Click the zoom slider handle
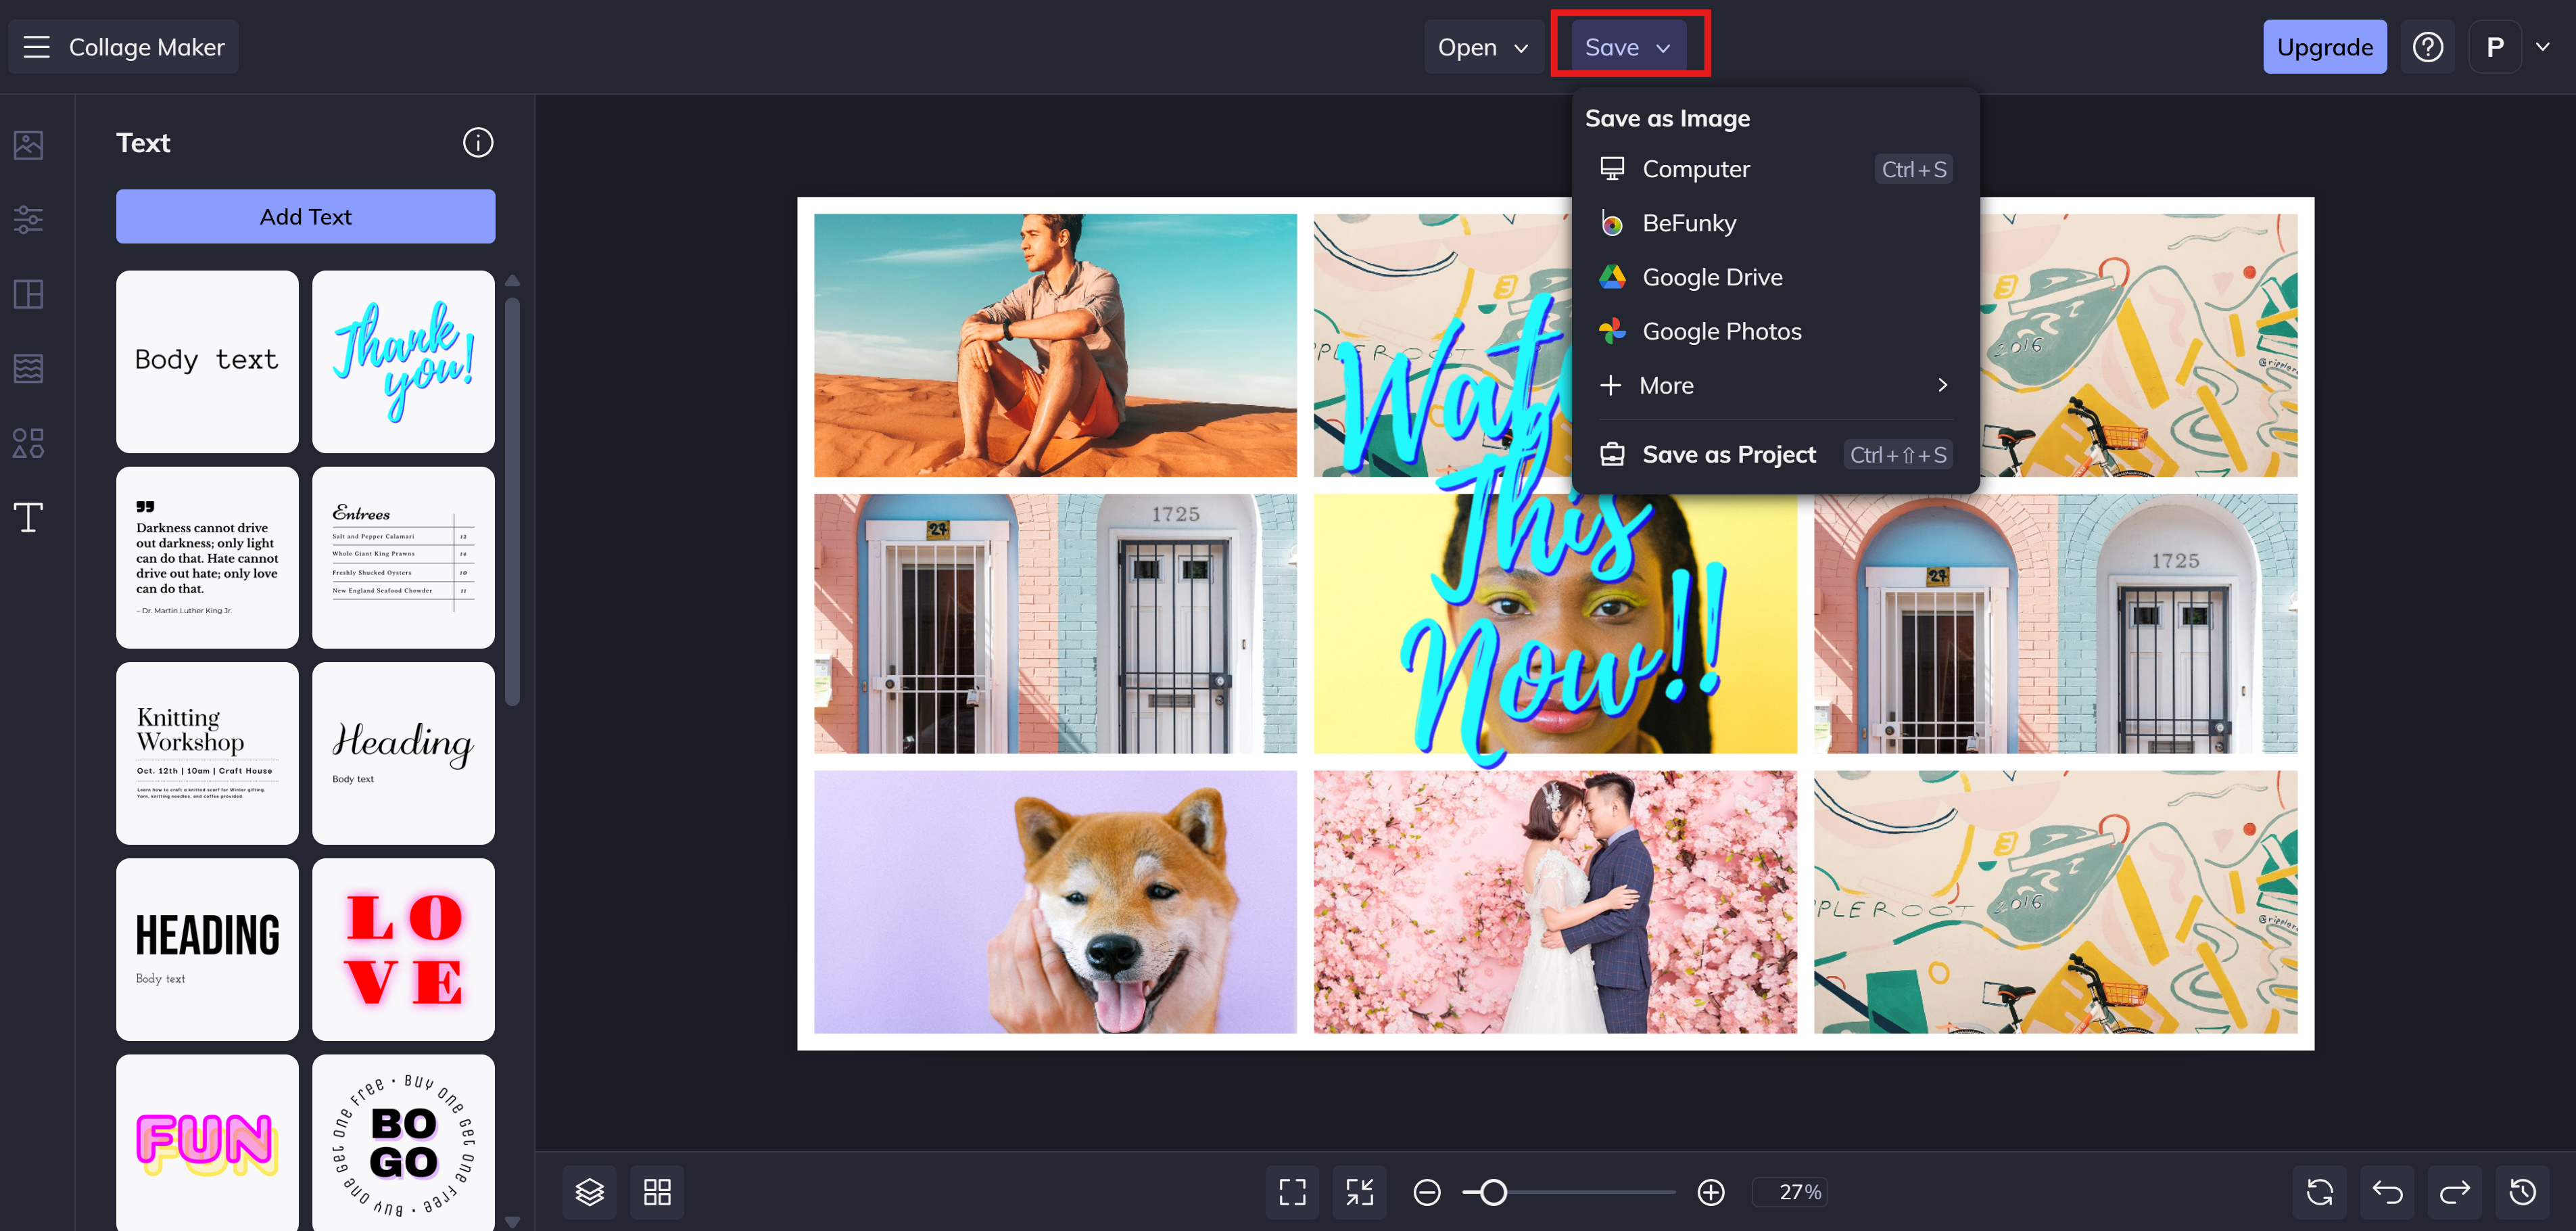 tap(1493, 1191)
